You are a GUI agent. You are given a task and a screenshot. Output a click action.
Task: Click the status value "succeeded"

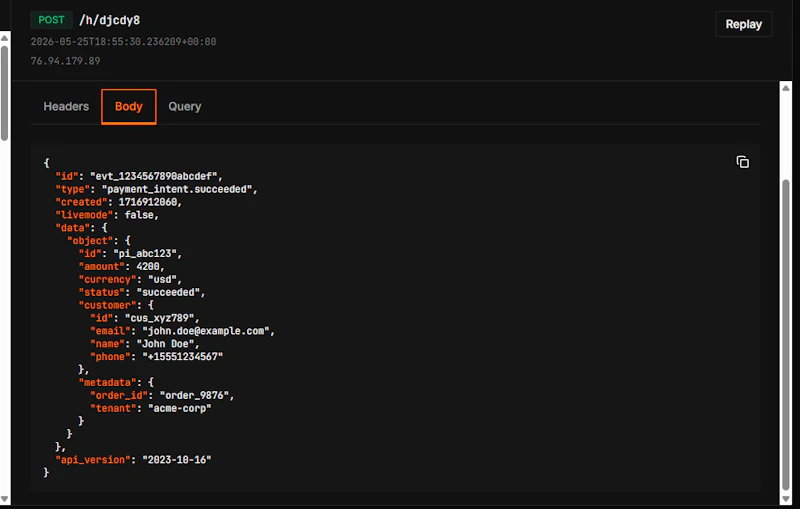tap(170, 292)
